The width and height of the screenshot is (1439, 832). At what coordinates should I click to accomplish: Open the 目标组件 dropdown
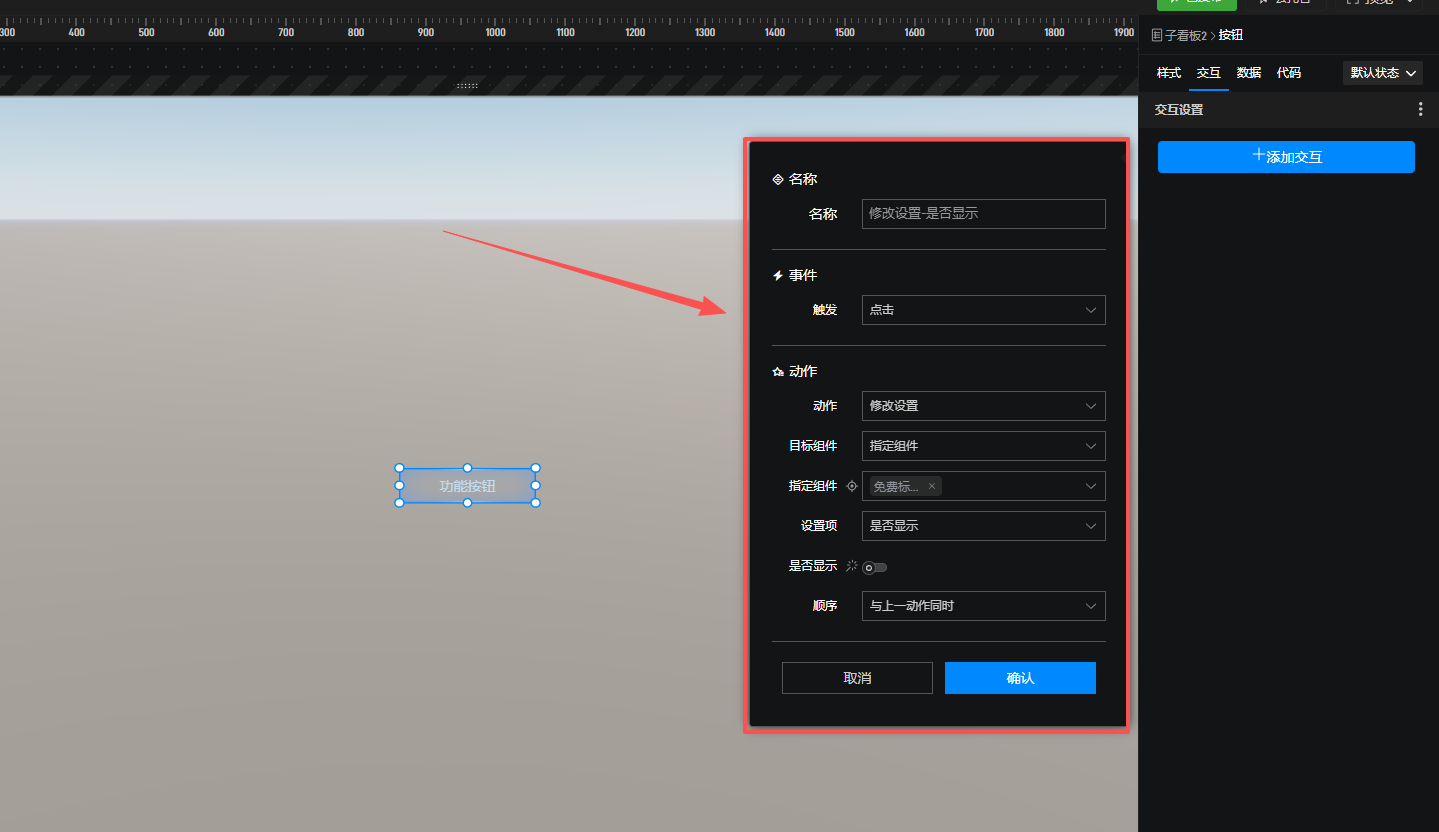click(x=983, y=446)
